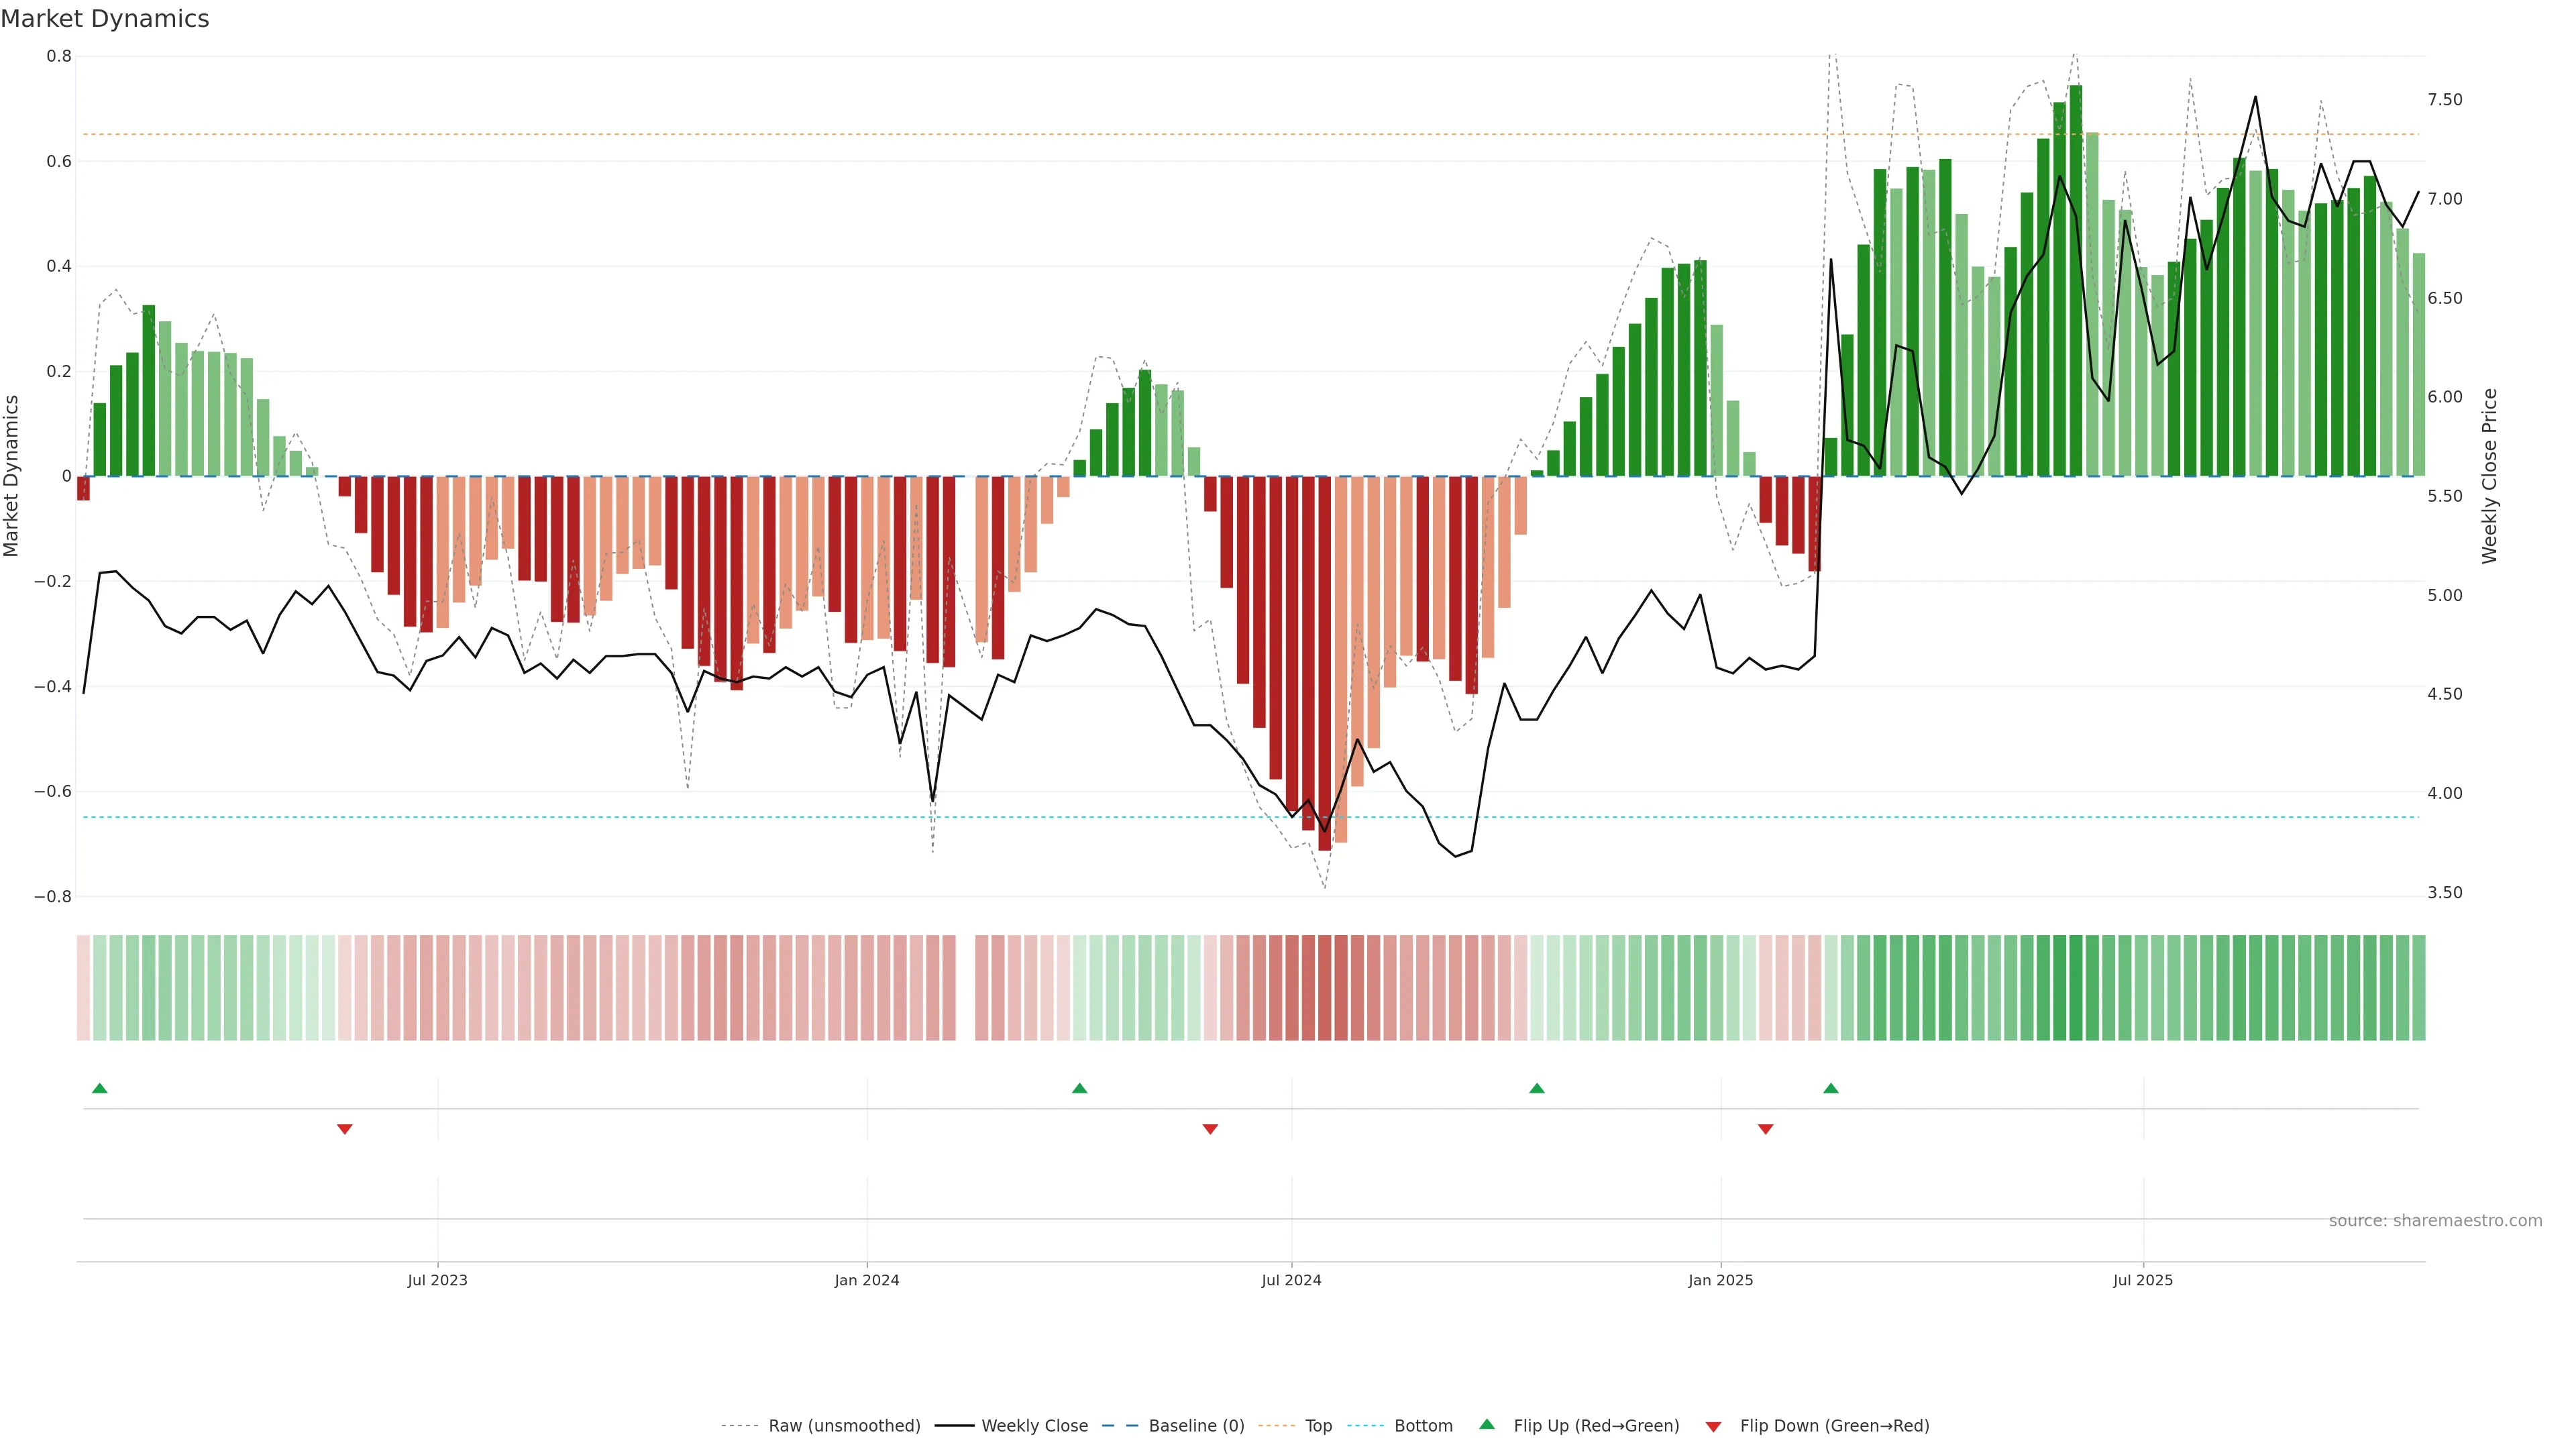This screenshot has width=2576, height=1449.
Task: Click the Jan 2025 x-axis label
Action: click(x=1720, y=1280)
